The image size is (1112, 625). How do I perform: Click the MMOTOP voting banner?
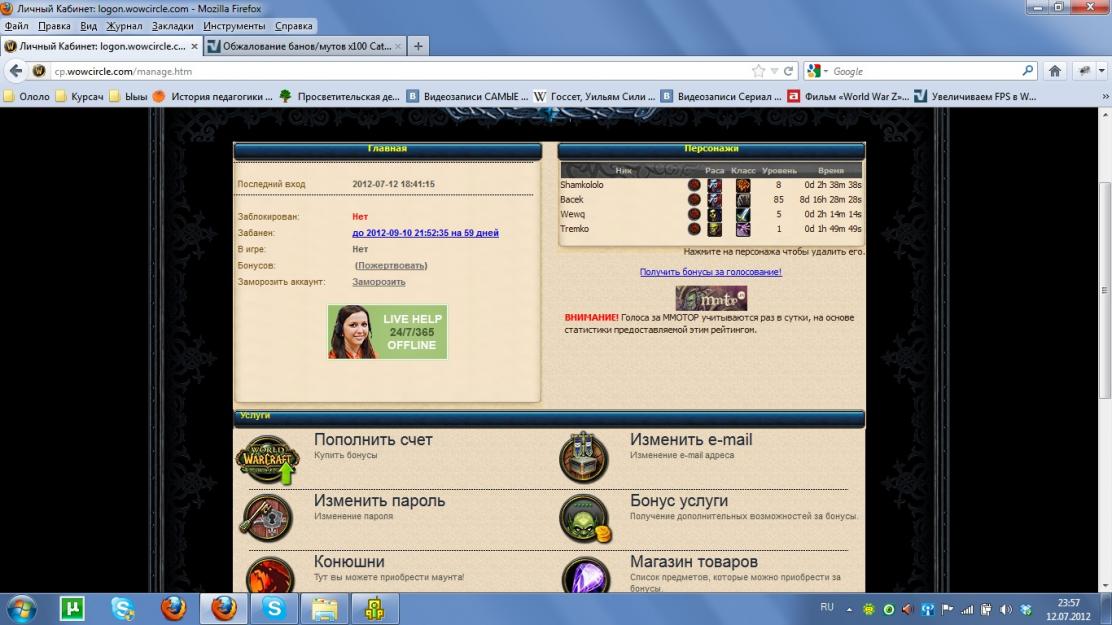coord(710,298)
